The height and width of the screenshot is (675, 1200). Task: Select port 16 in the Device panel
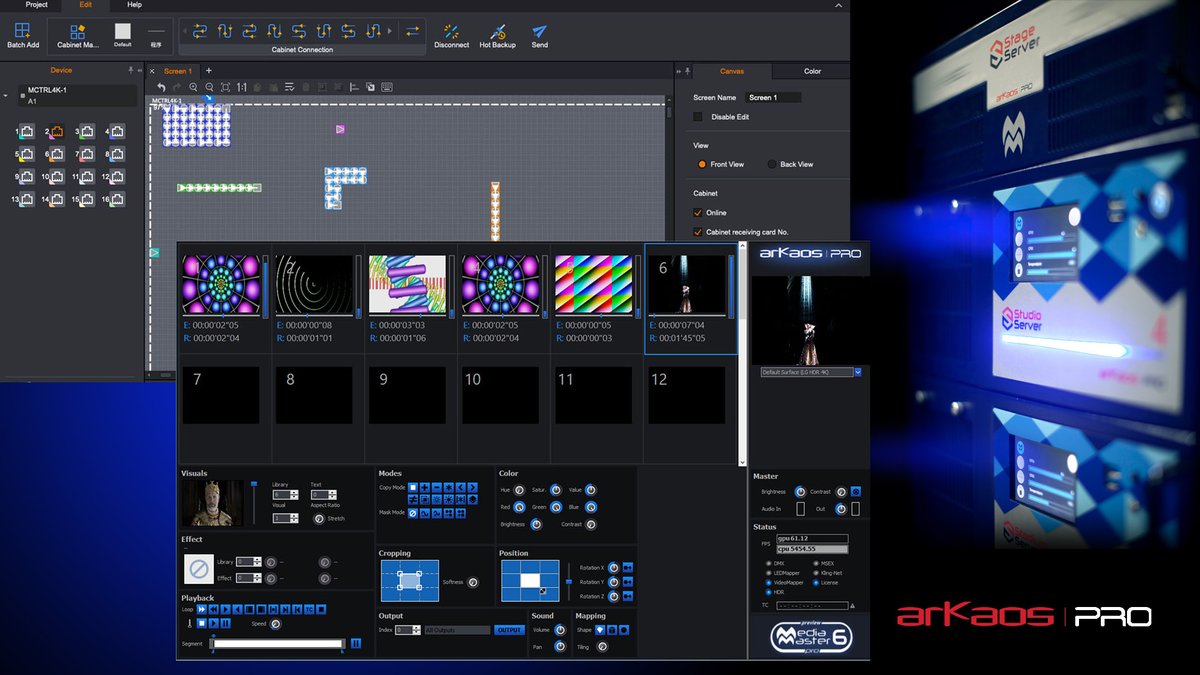click(117, 199)
